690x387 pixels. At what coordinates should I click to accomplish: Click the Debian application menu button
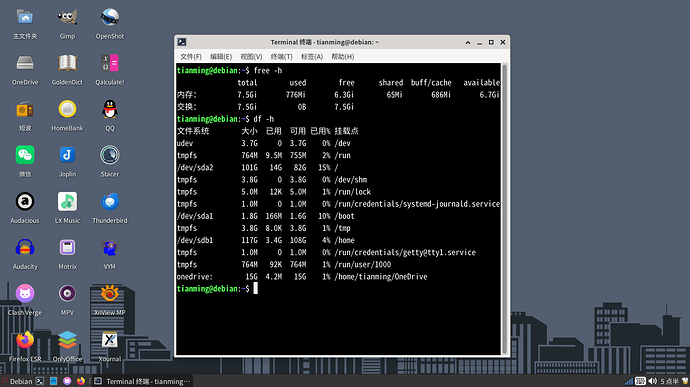[x=17, y=381]
